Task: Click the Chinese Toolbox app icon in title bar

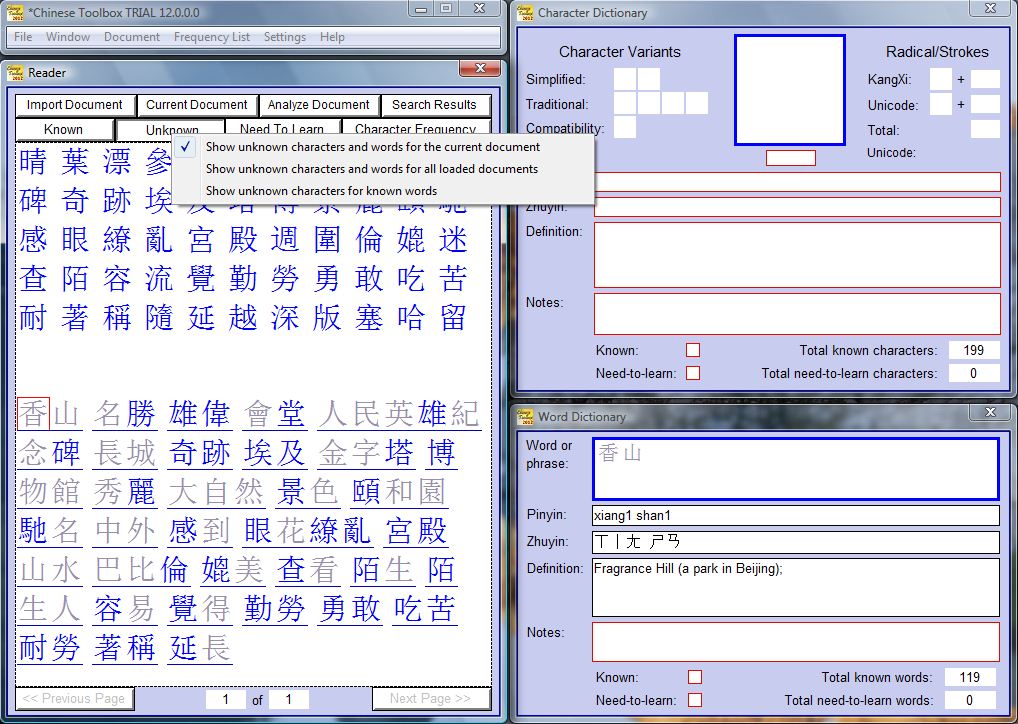Action: click(x=15, y=9)
